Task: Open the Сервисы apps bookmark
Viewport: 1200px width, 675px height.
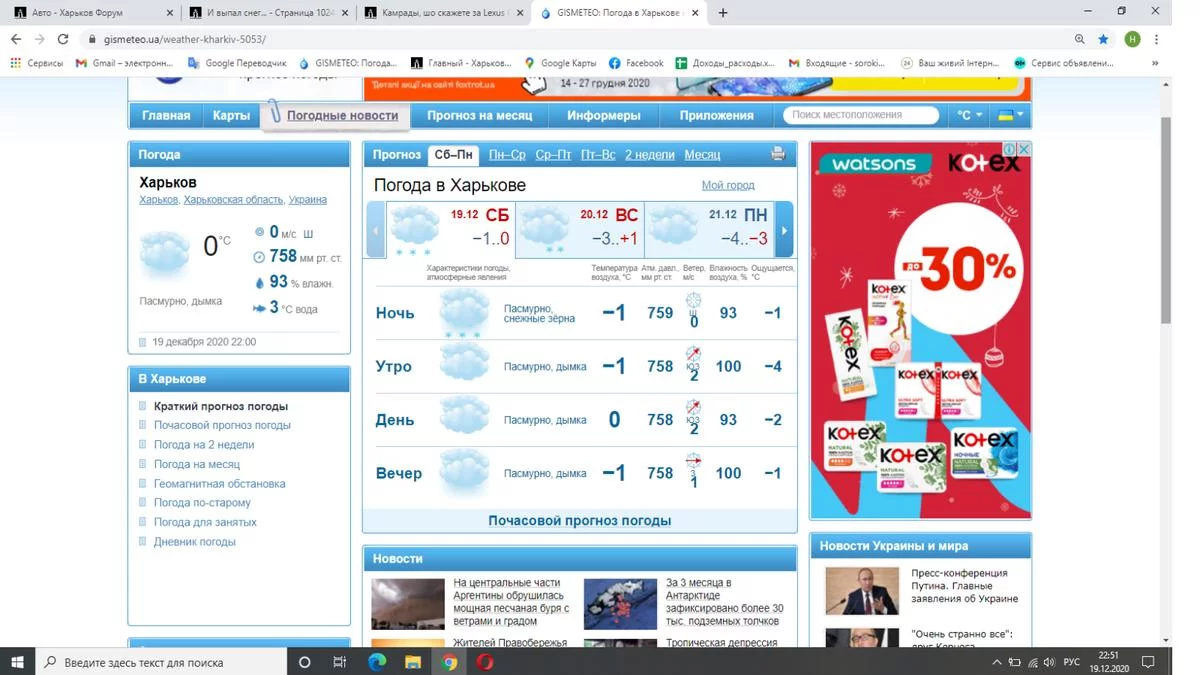Action: pyautogui.click(x=37, y=63)
